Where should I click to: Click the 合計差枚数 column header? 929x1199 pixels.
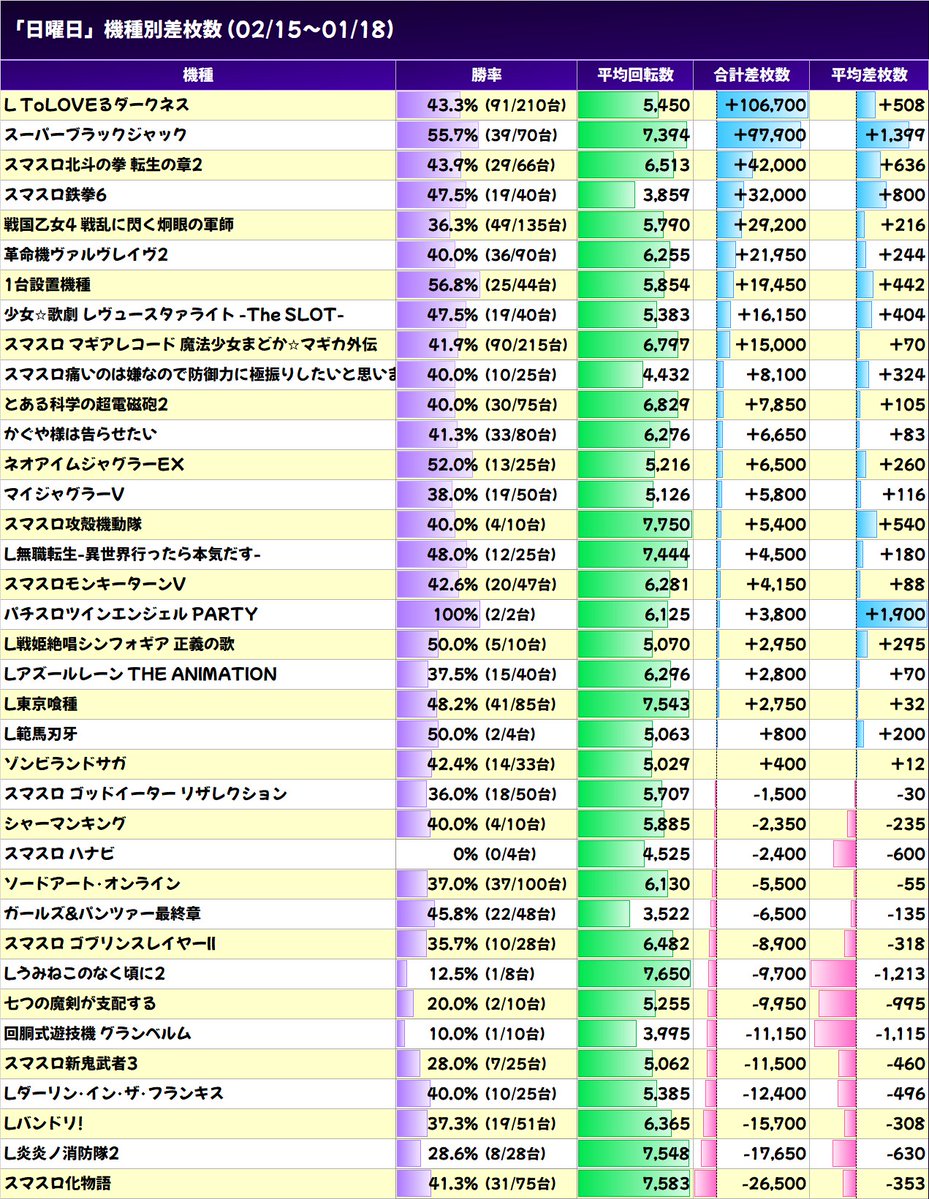[x=752, y=75]
